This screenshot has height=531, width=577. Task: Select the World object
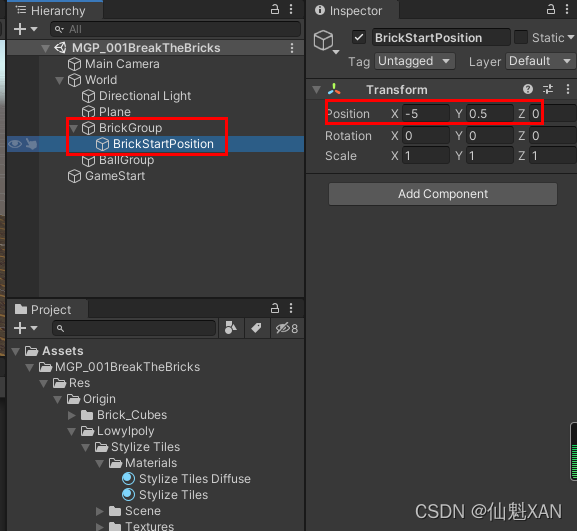[x=101, y=80]
